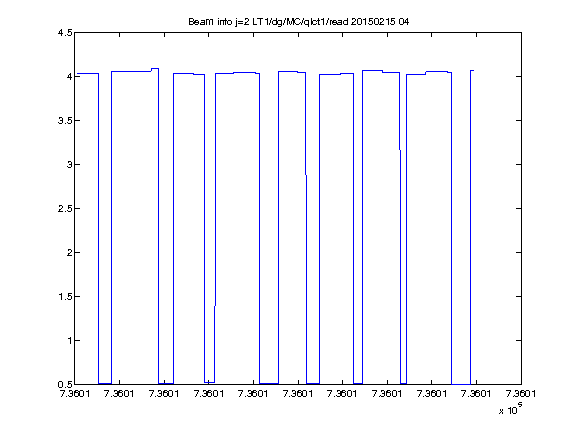Screen dimensions: 576x432
Task: Select the 2 y-axis tick label
Action: point(69,252)
